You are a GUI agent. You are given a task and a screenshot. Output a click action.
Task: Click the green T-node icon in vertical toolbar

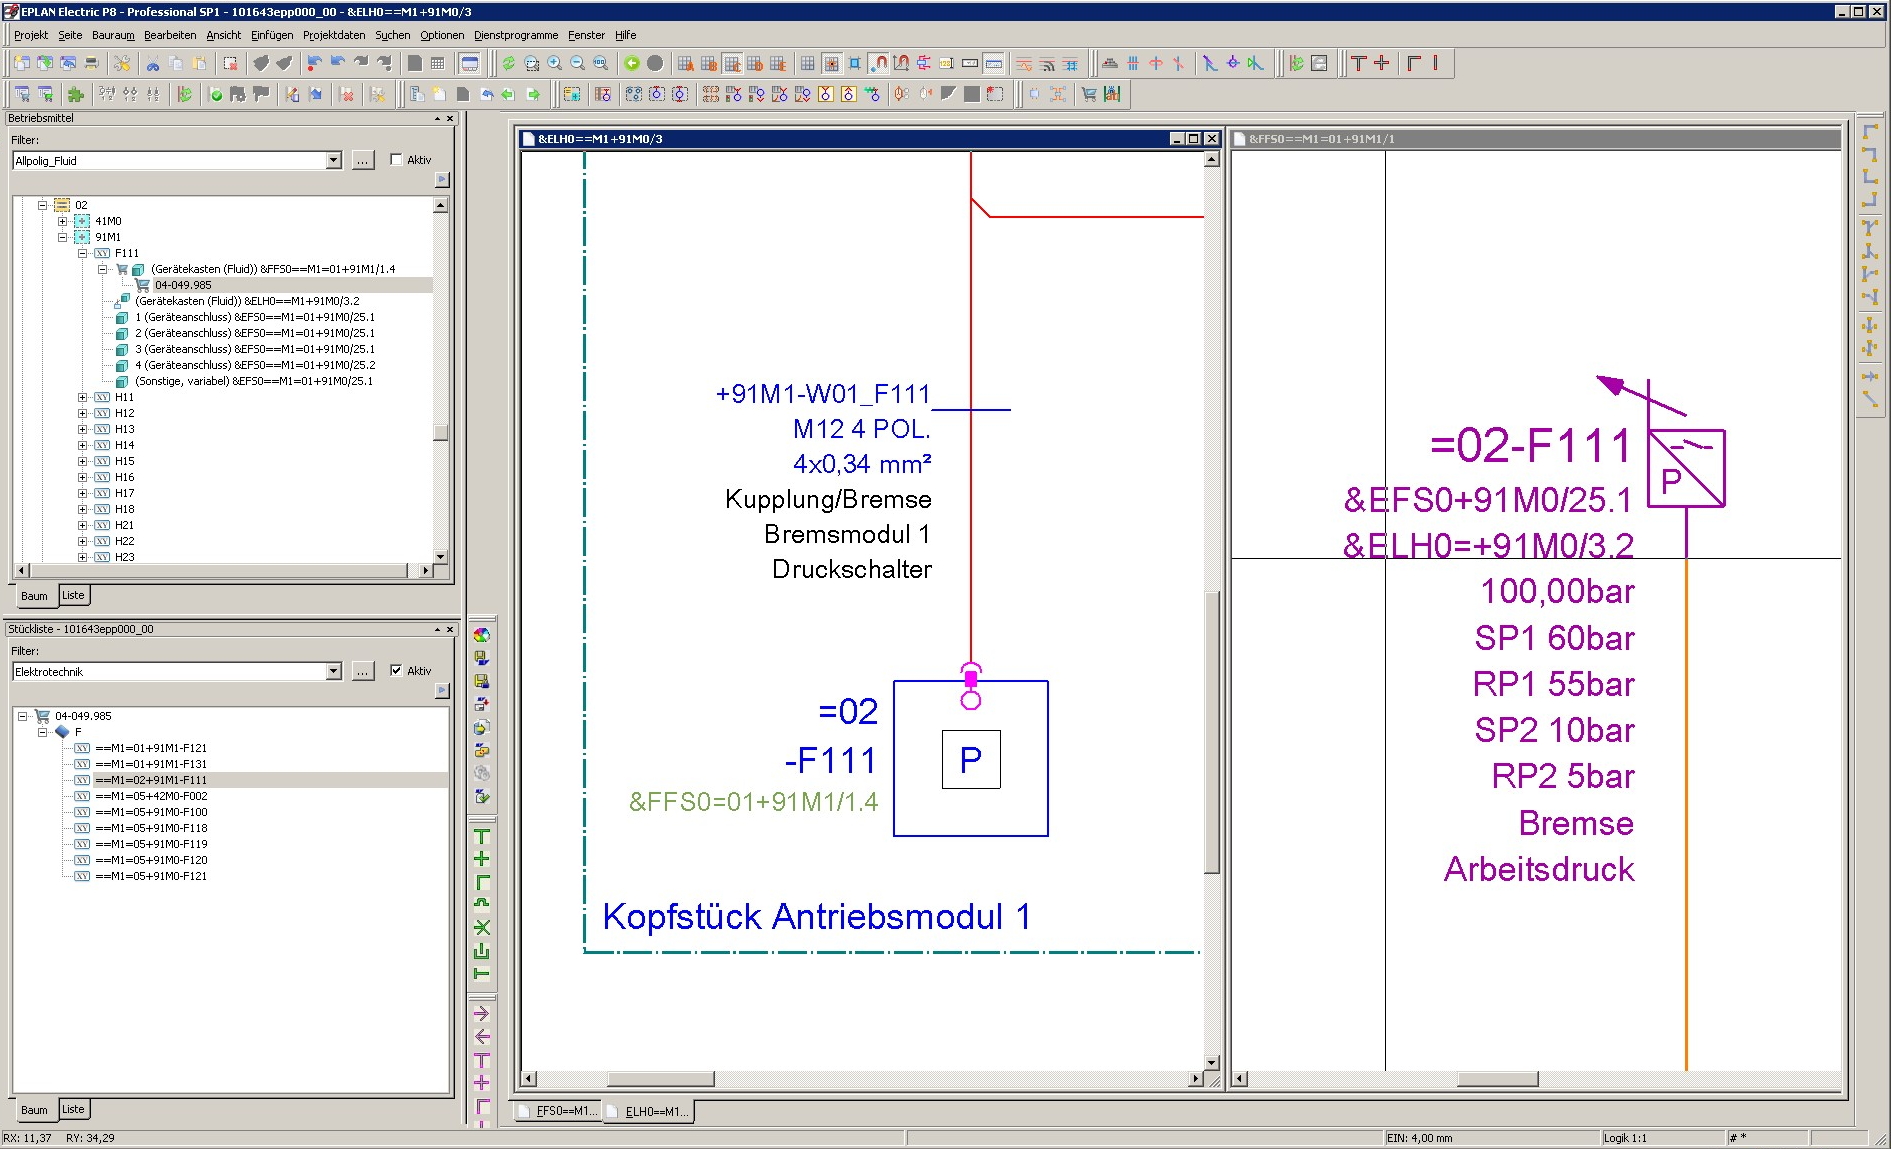pyautogui.click(x=481, y=836)
